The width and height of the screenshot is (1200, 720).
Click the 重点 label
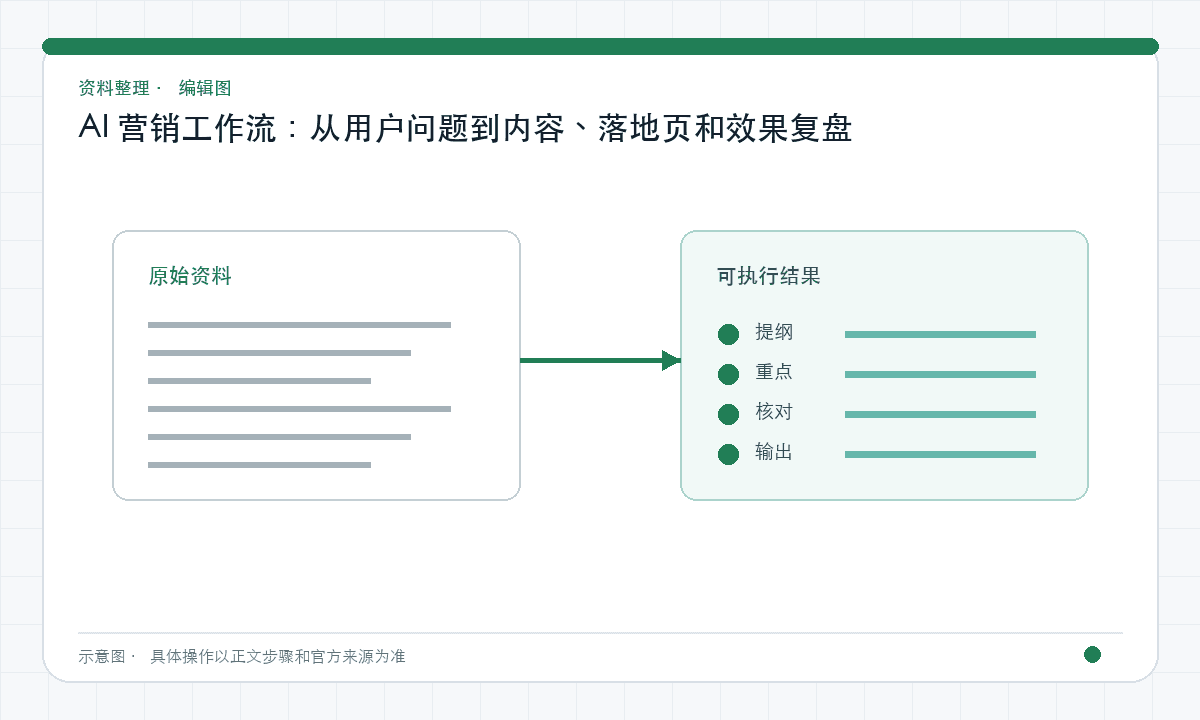pyautogui.click(x=774, y=372)
